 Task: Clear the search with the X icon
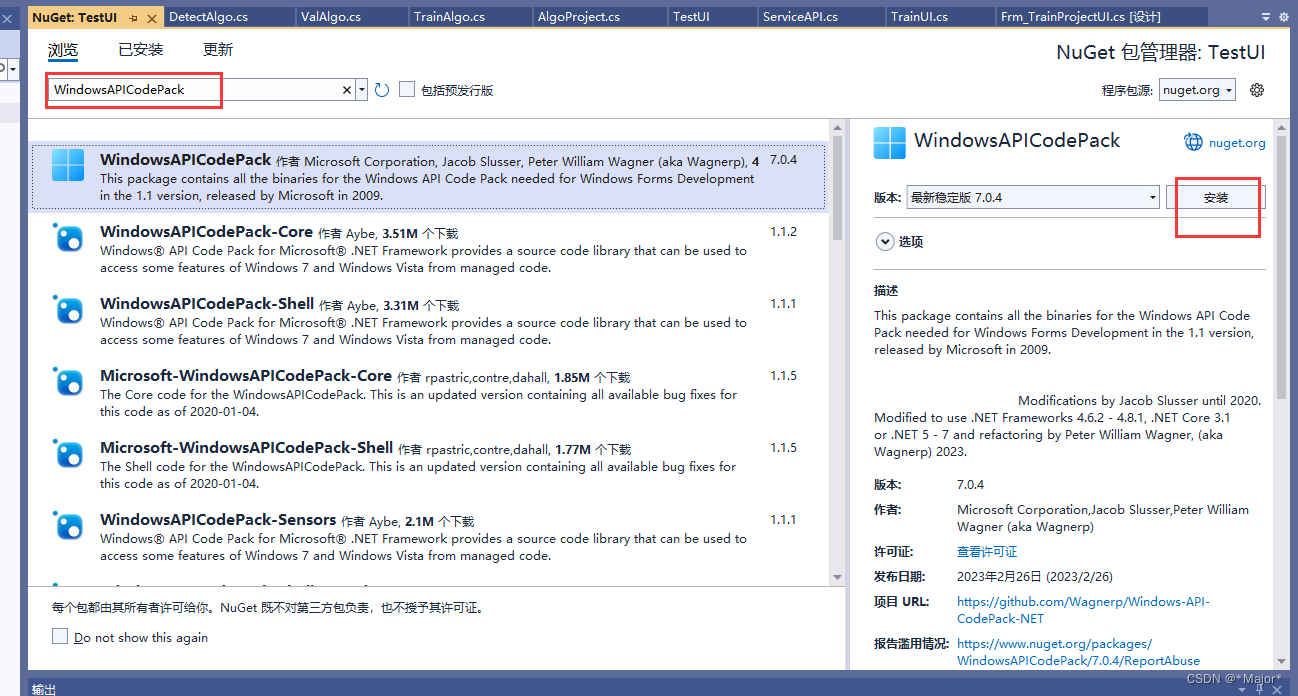pos(345,89)
